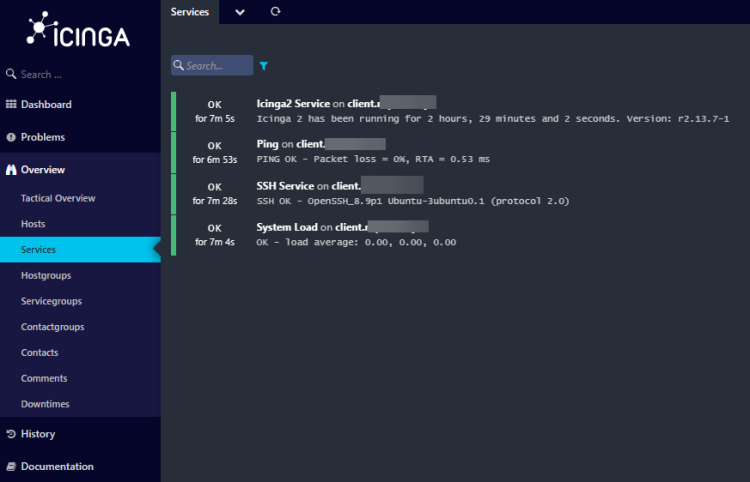Switch to the Services tab
This screenshot has width=750, height=482.
click(190, 12)
